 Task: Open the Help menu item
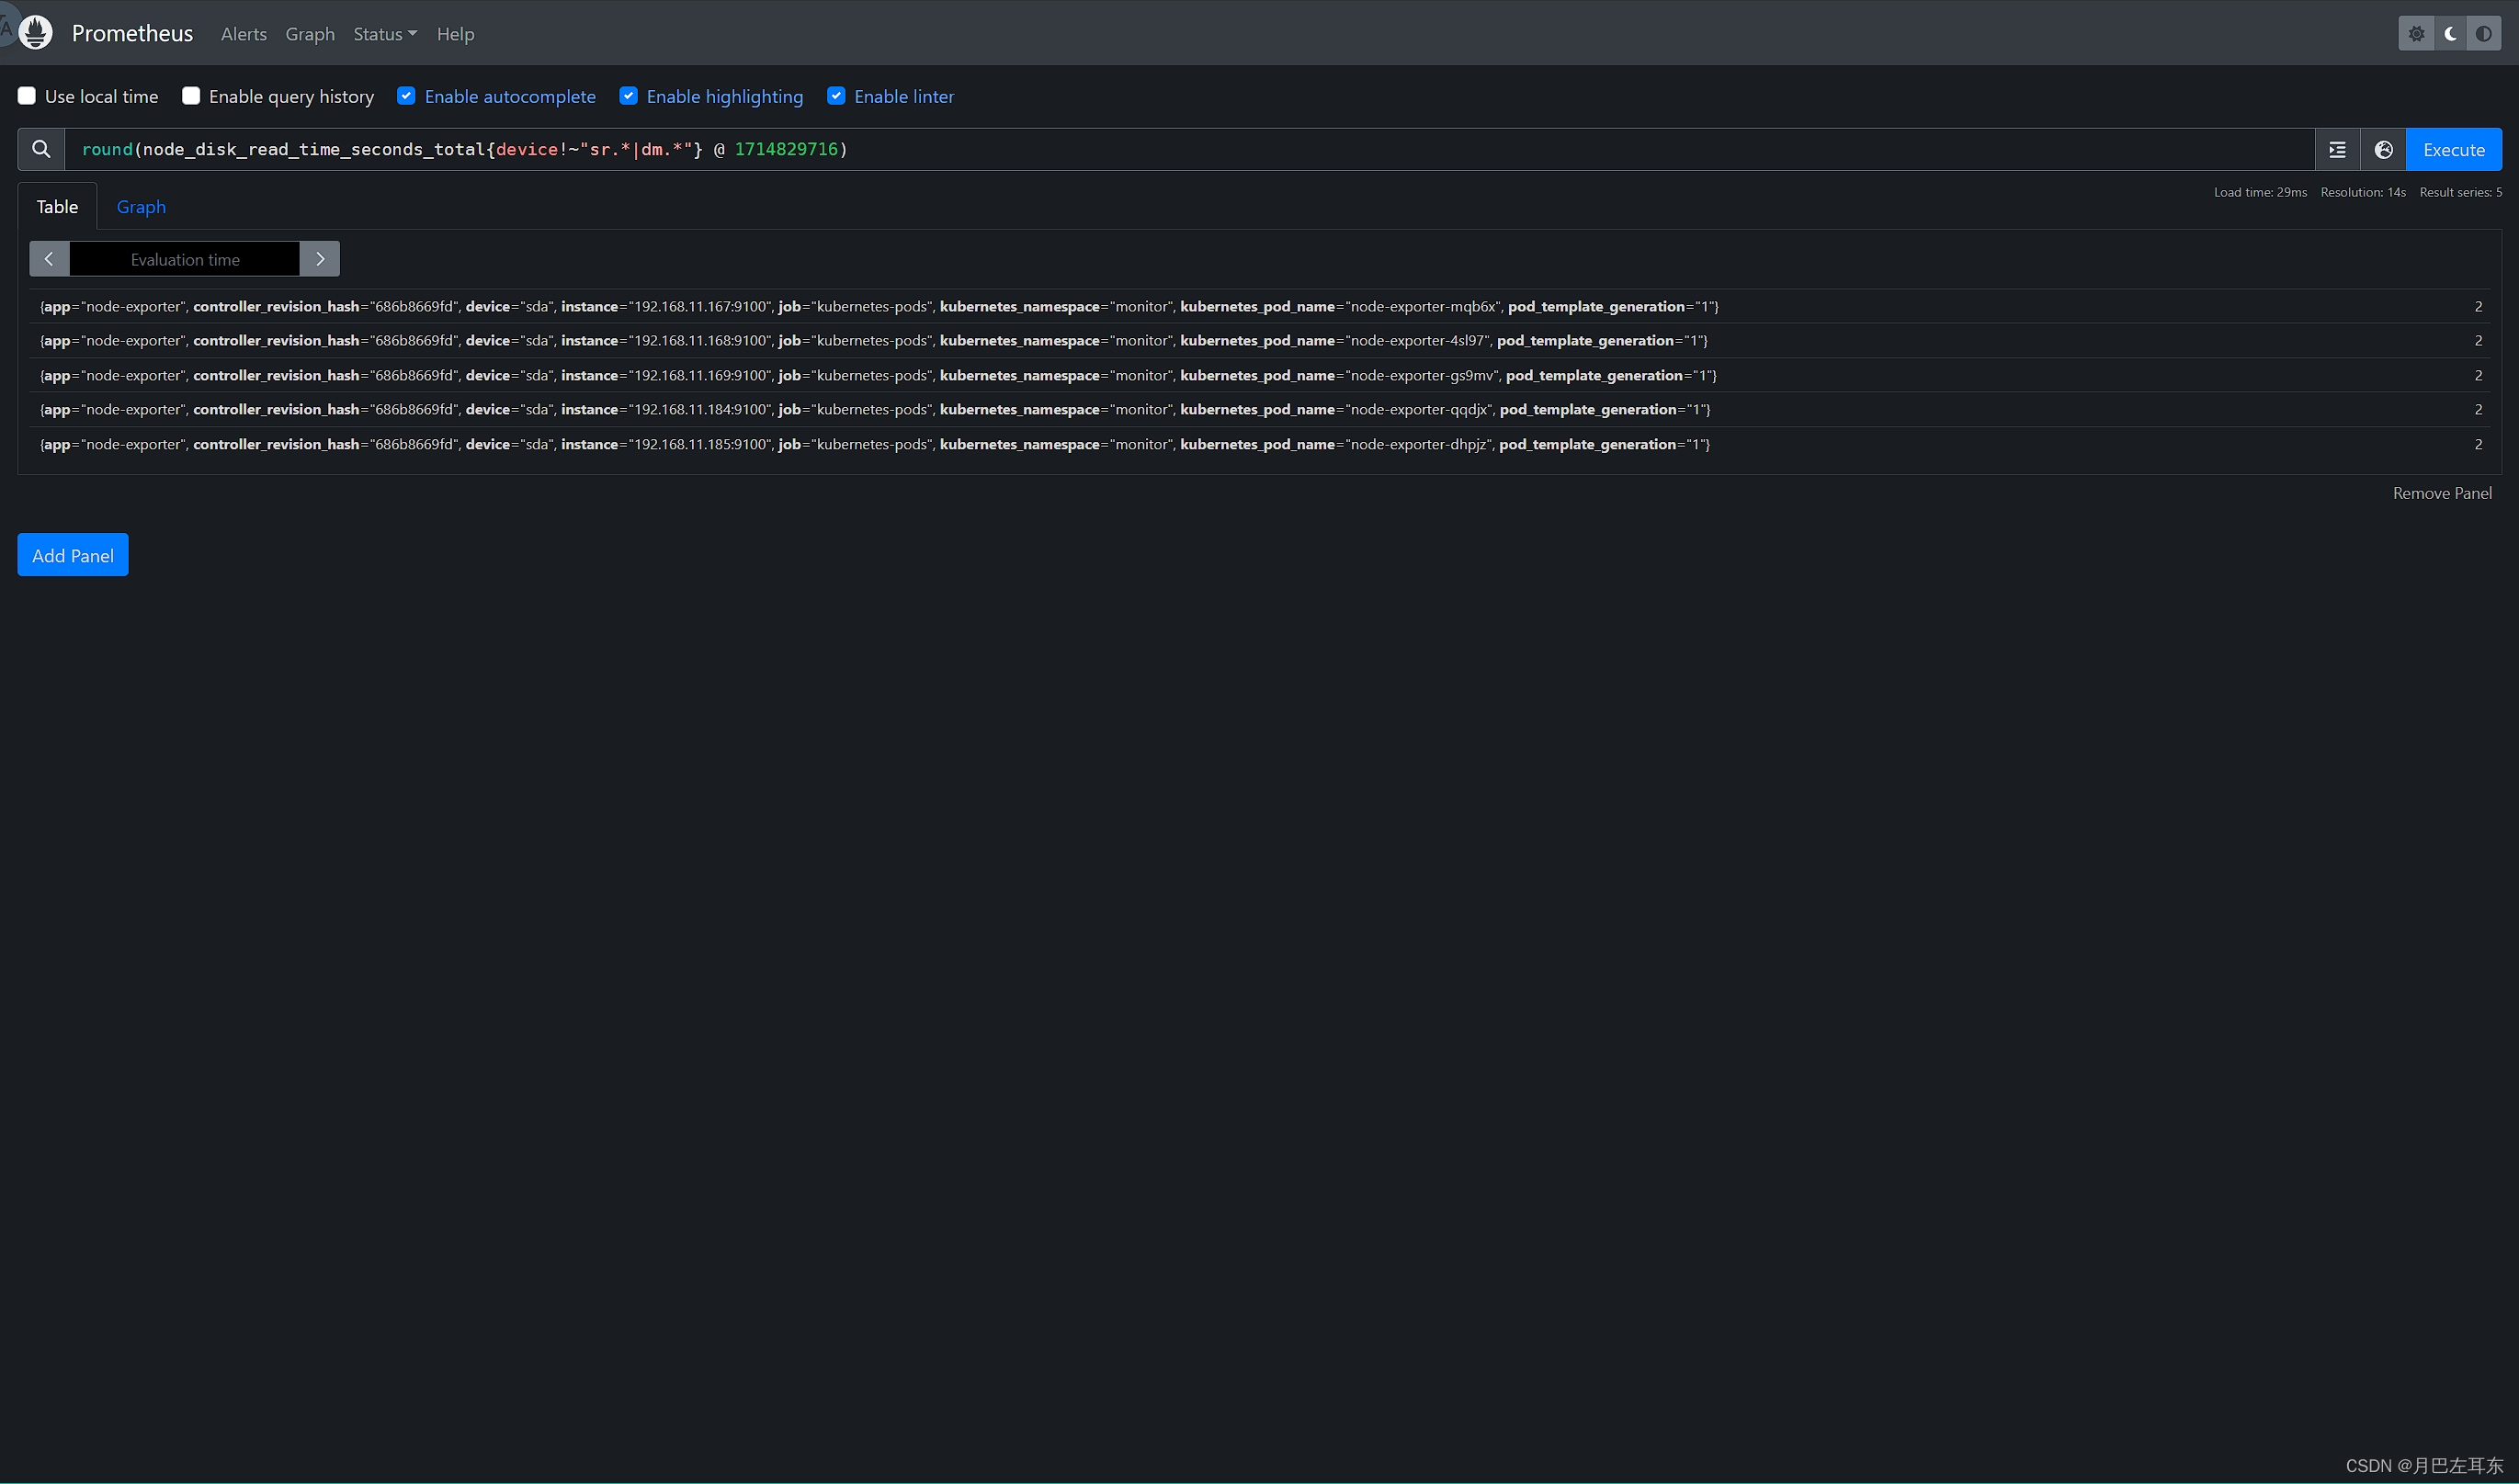pos(455,34)
